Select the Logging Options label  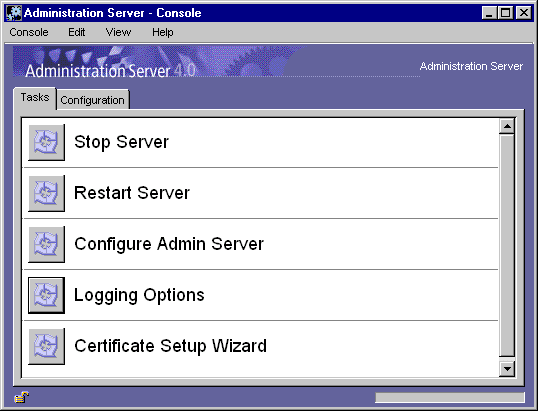139,295
